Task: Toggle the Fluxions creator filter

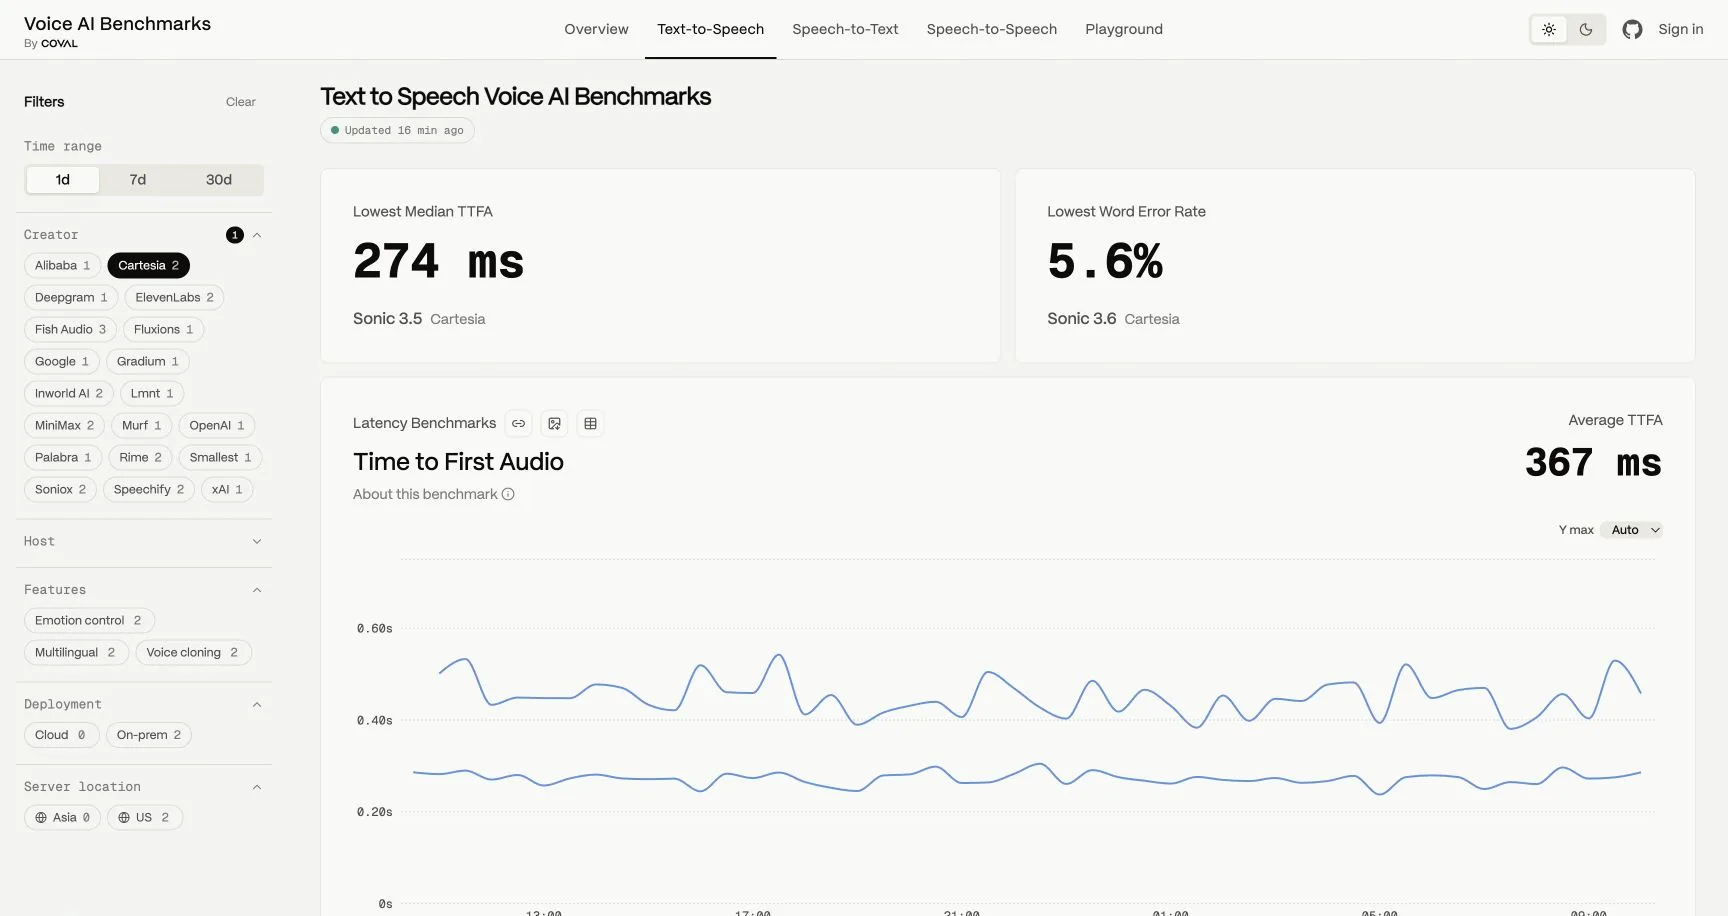Action: point(164,329)
